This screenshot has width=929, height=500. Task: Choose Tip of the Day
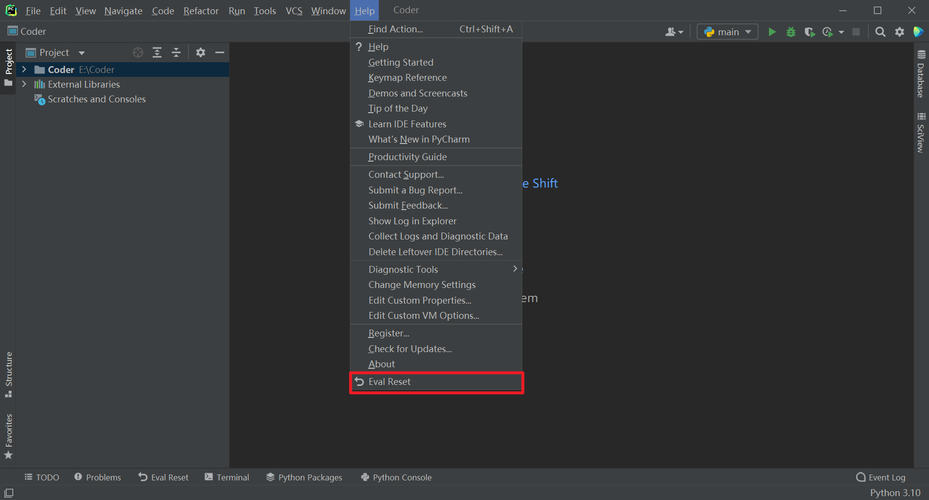pyautogui.click(x=436, y=108)
